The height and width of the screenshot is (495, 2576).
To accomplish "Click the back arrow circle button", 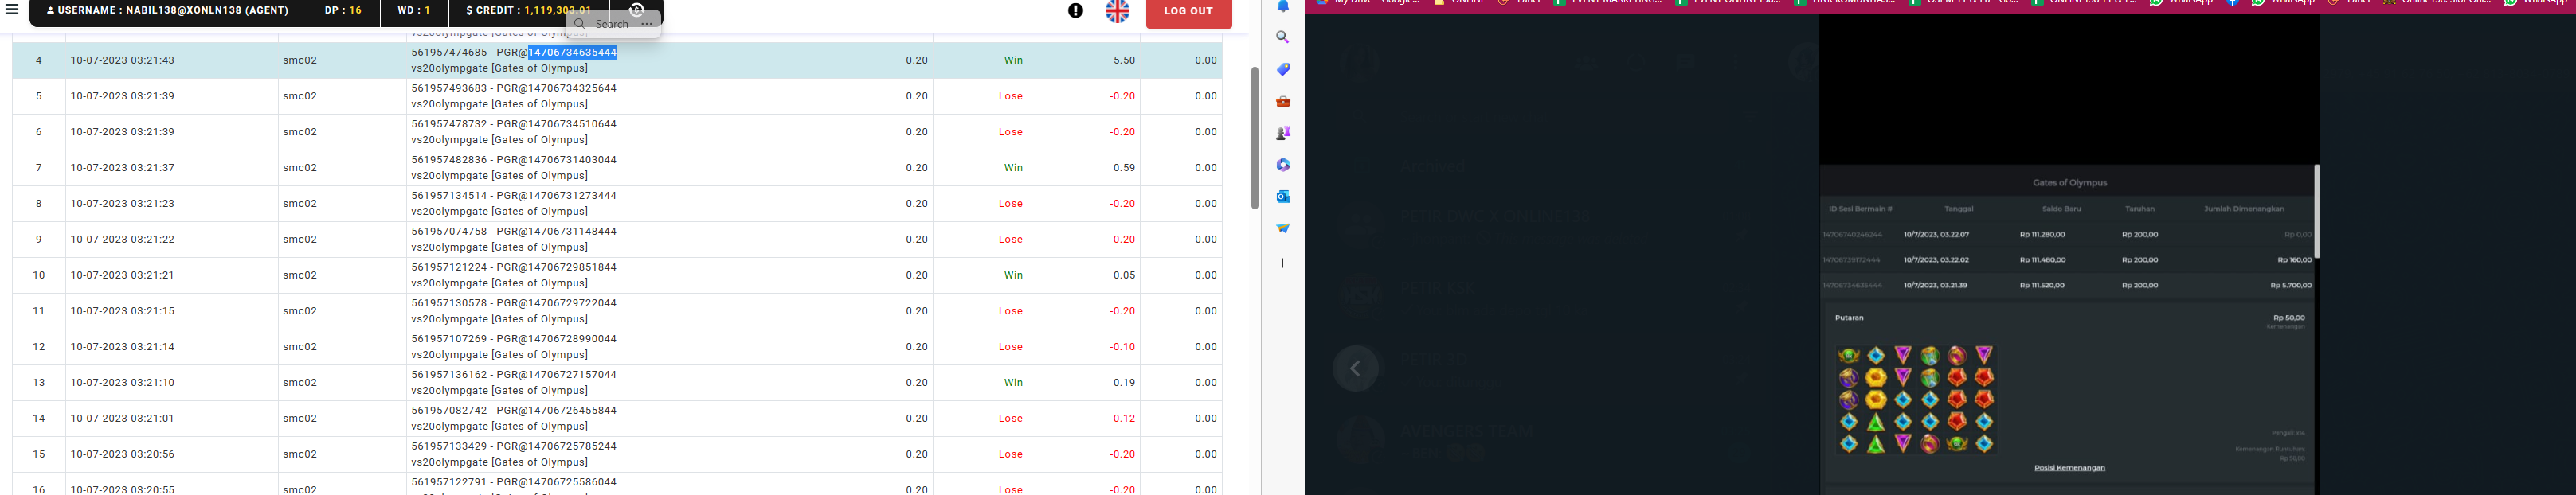I will point(1355,368).
